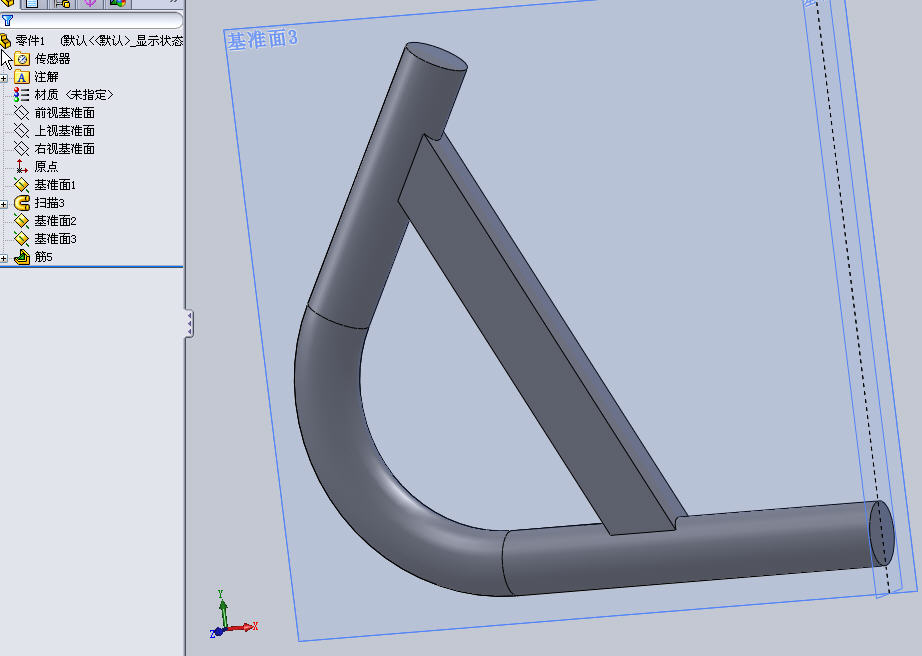
Task: Click the 基准面3 plane label in viewport
Action: (262, 40)
